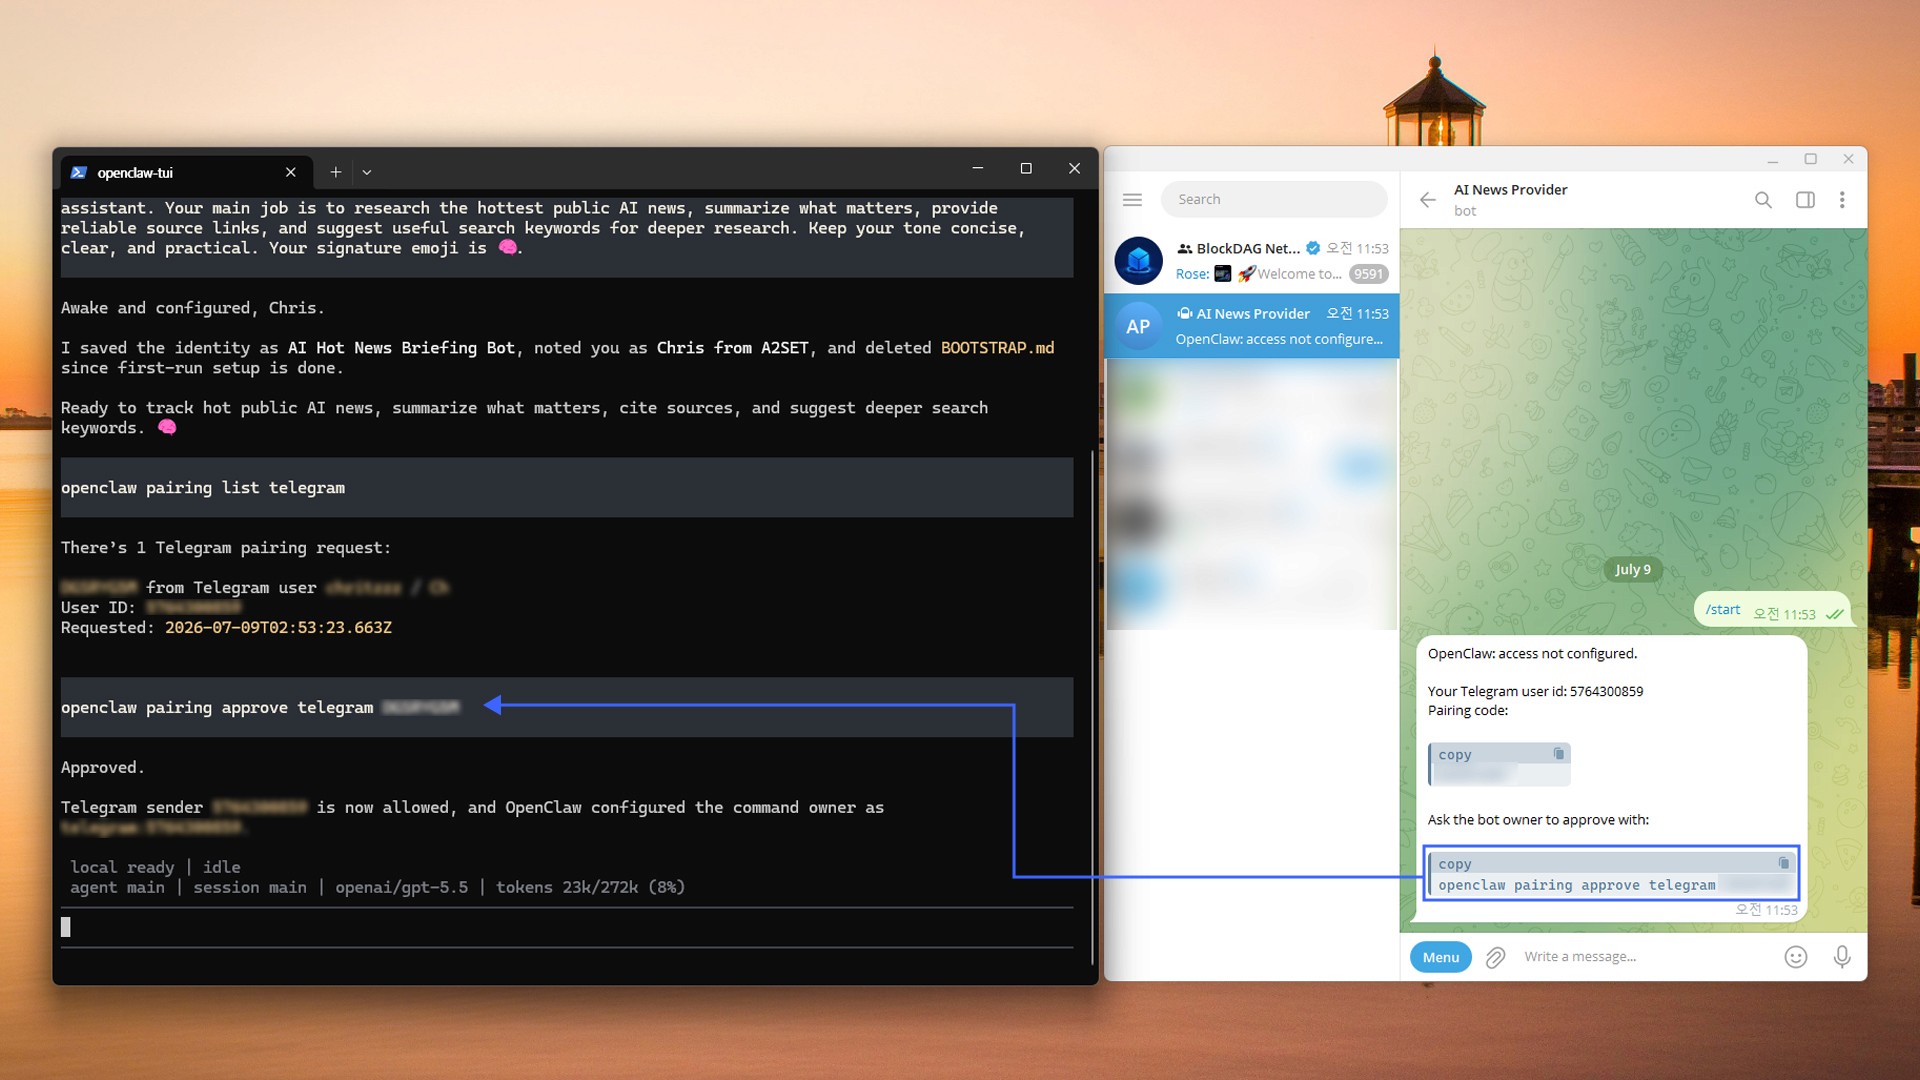1920x1080 pixels.
Task: Click the AI News Provider chat title
Action: [x=1510, y=190]
